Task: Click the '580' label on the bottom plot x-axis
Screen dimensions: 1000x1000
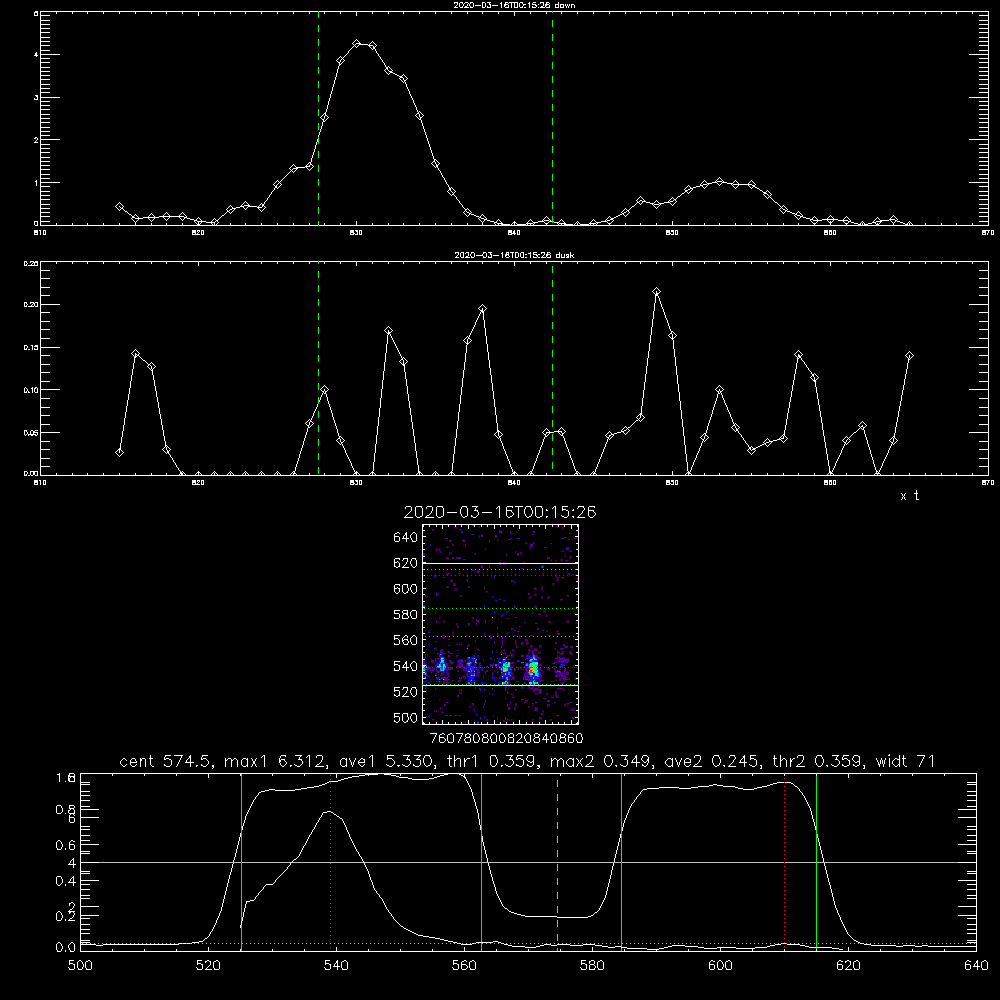Action: tap(592, 966)
